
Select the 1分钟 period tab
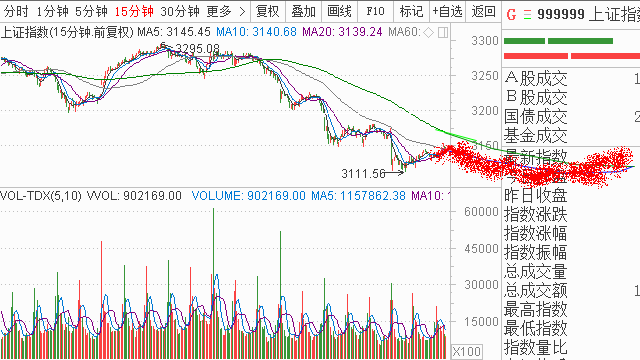tap(53, 11)
